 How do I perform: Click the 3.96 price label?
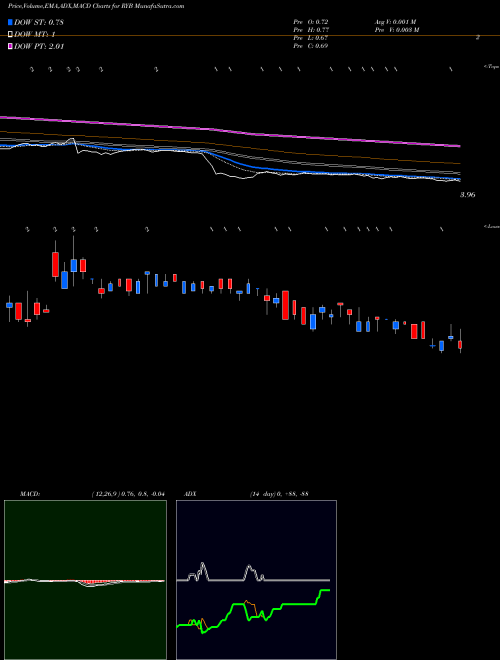tap(468, 195)
